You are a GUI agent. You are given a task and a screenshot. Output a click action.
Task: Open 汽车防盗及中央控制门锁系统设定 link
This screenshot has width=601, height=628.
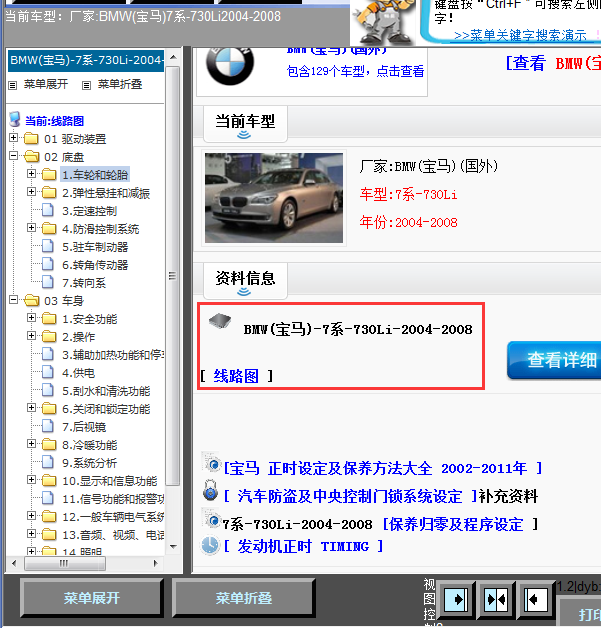[x=350, y=496]
